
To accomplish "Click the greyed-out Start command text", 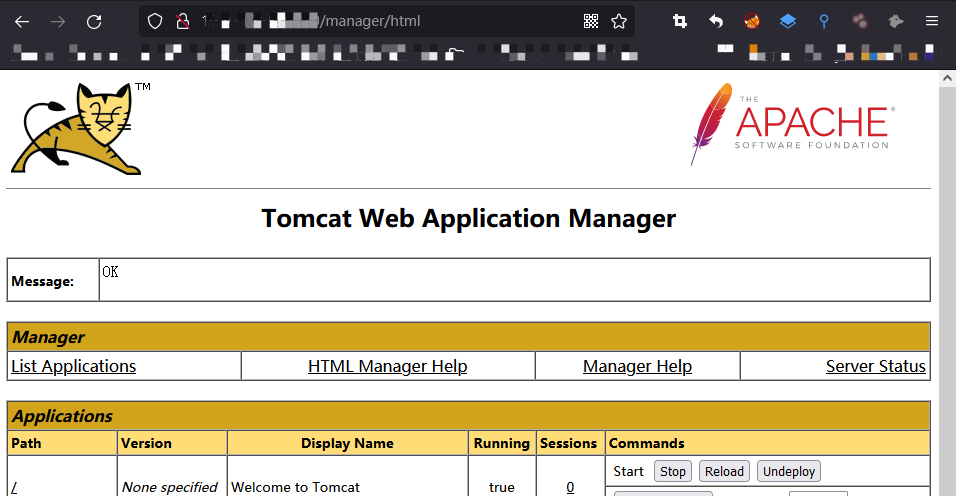I will (629, 472).
